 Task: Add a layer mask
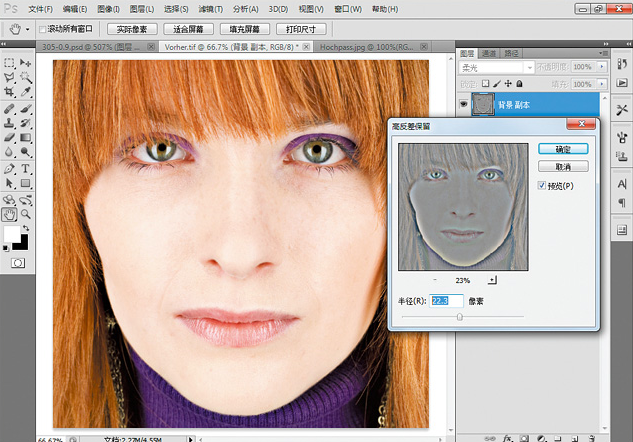tap(524, 438)
